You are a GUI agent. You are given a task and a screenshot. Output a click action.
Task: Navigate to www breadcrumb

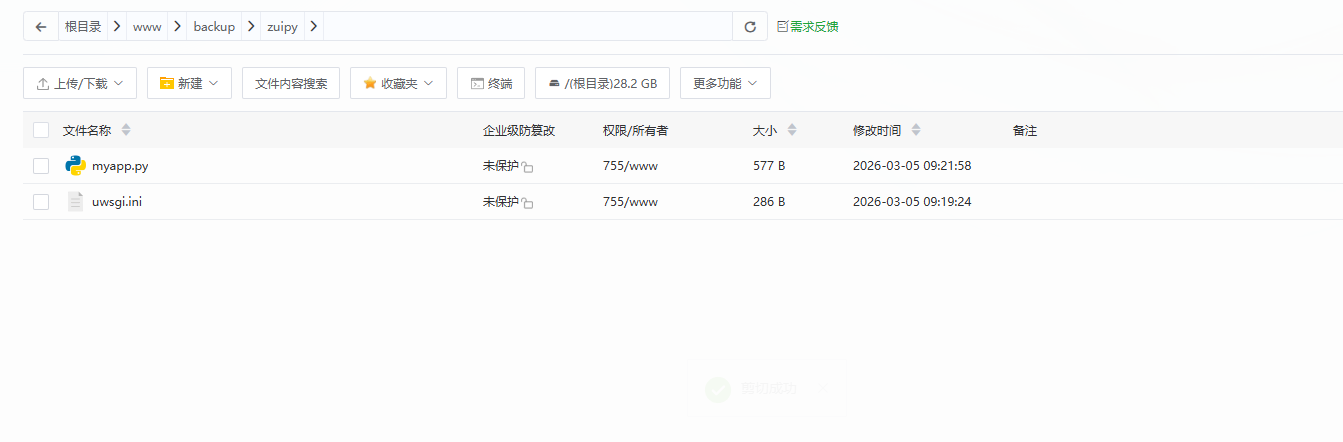147,27
